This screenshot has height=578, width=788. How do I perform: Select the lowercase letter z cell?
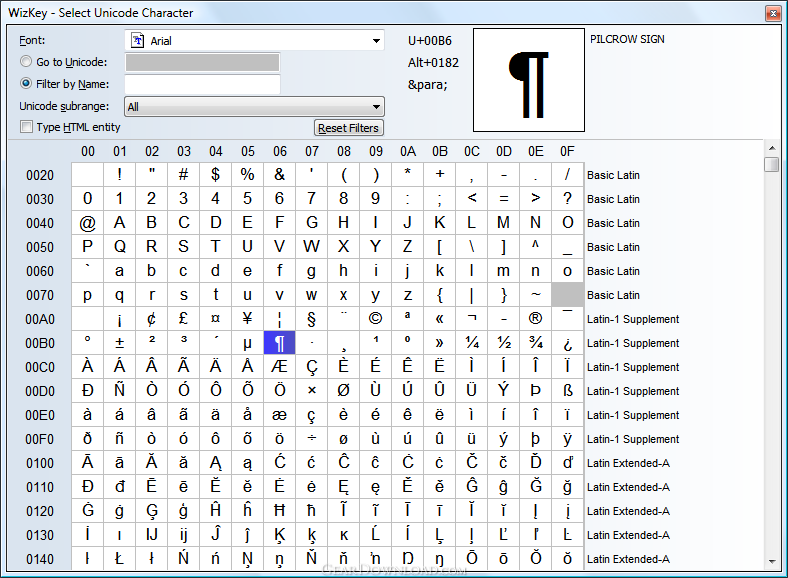pyautogui.click(x=408, y=295)
